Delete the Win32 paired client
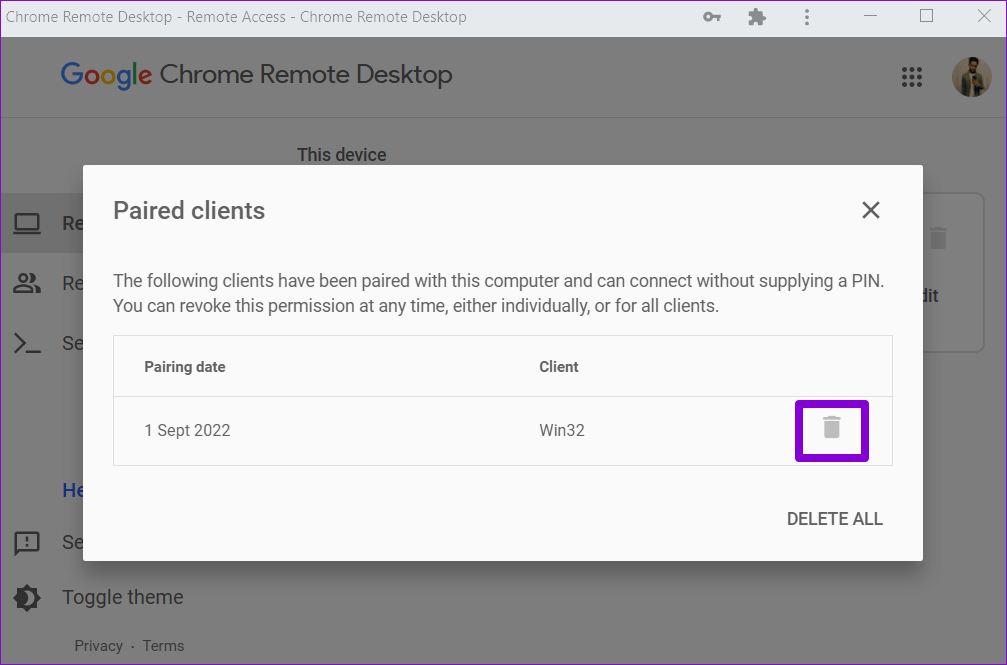The image size is (1007, 665). click(x=832, y=428)
